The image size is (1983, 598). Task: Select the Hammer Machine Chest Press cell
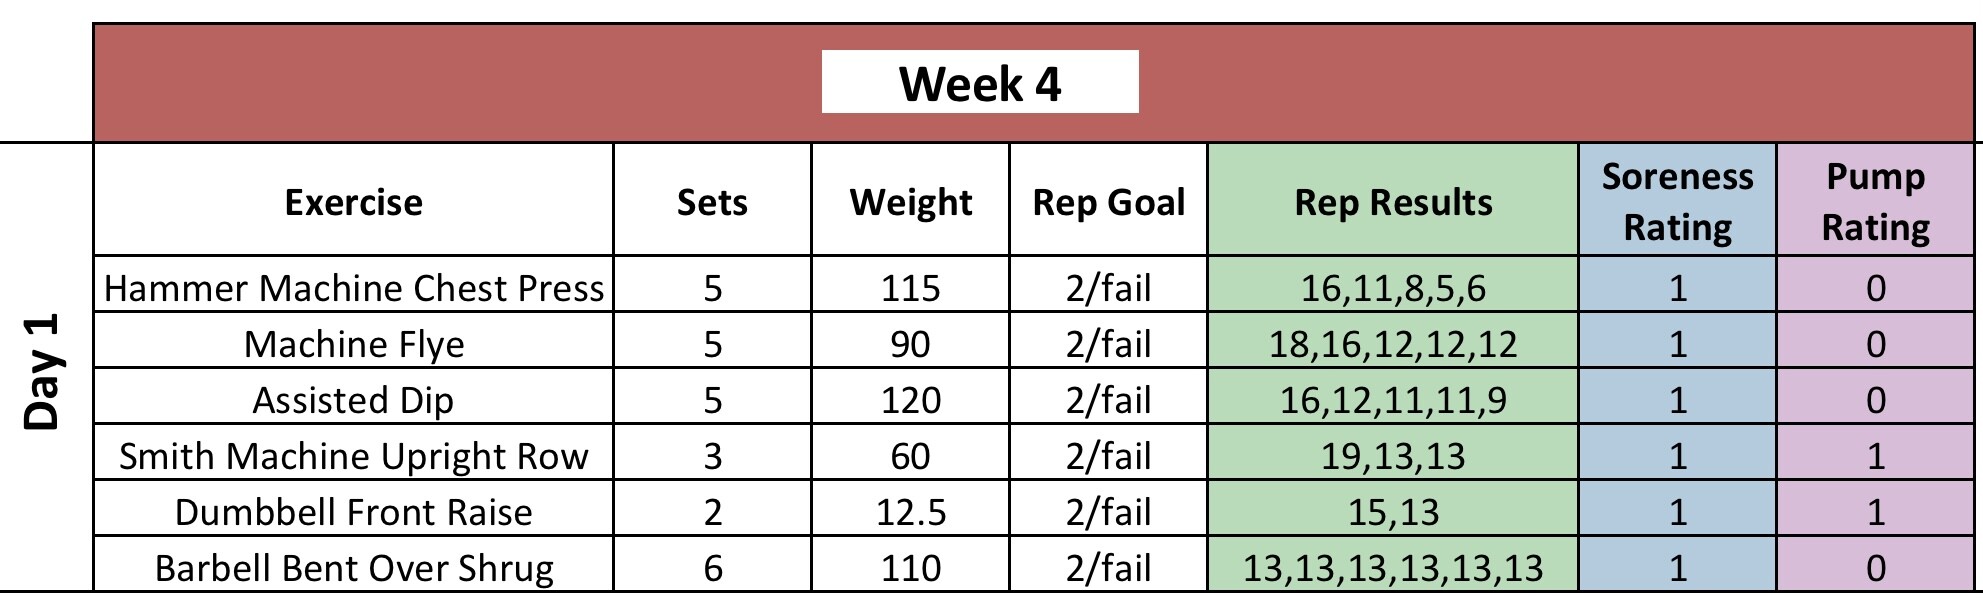point(353,288)
